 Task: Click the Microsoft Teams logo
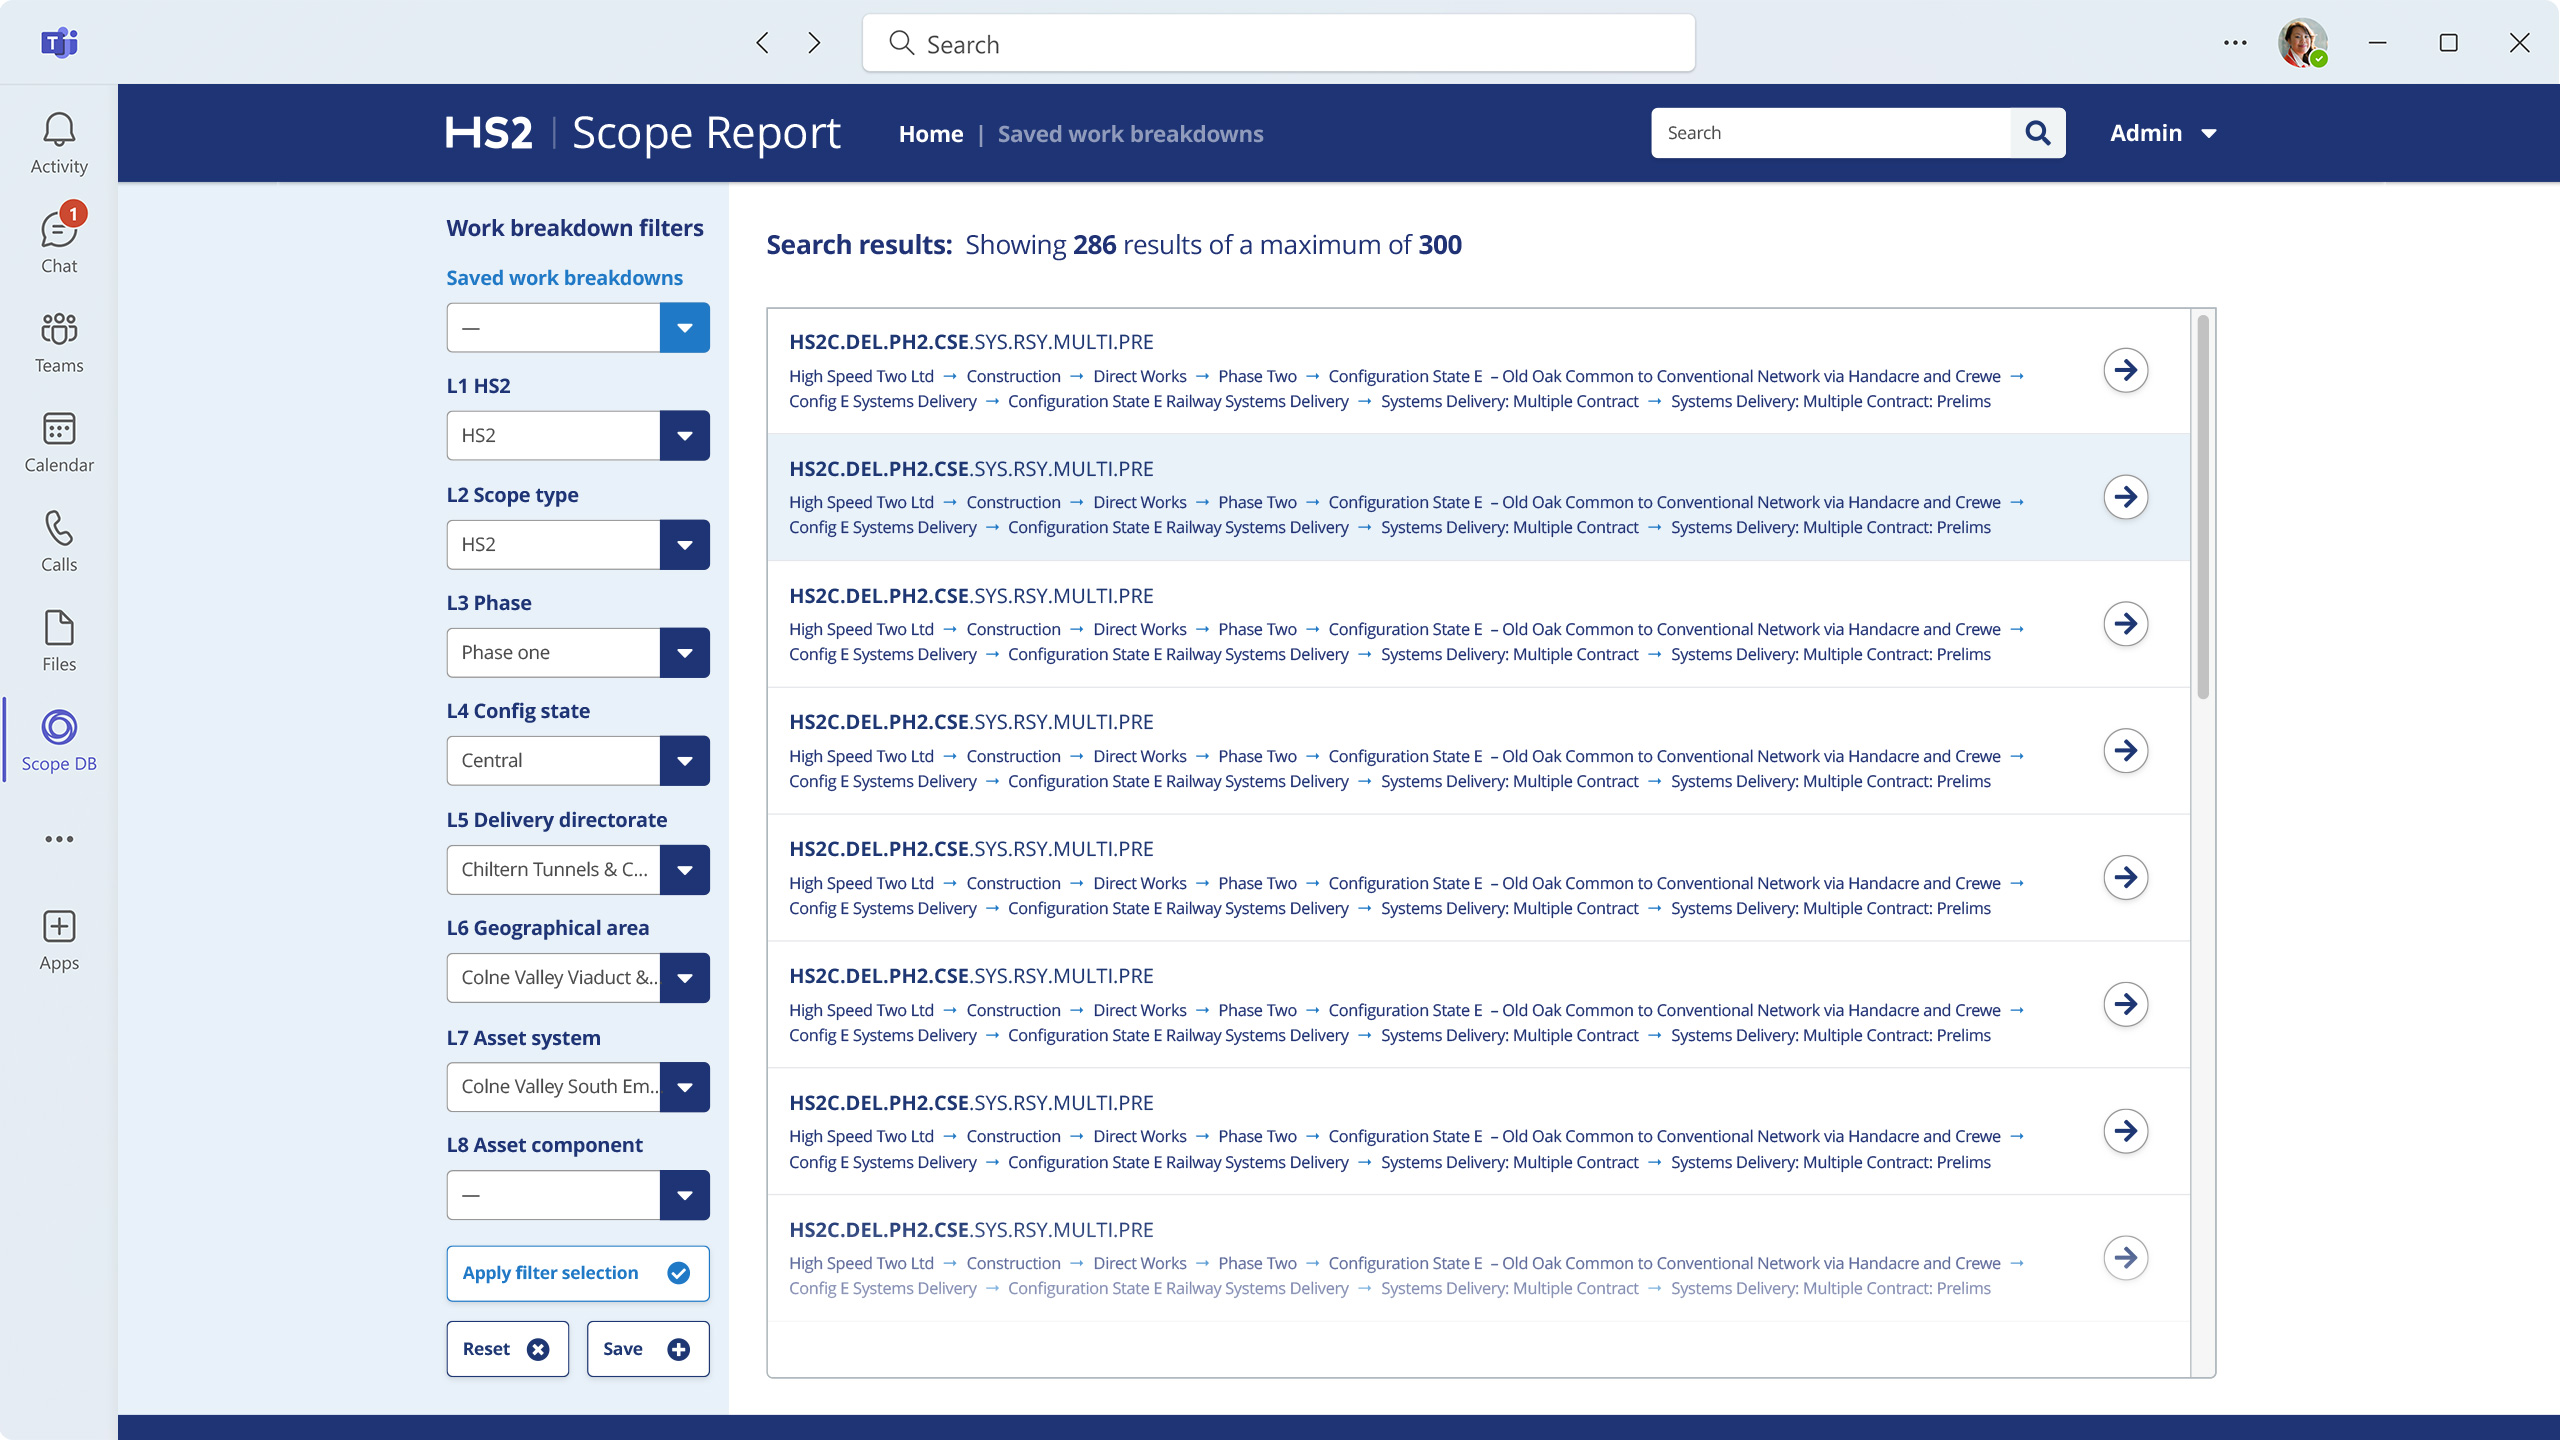[59, 42]
